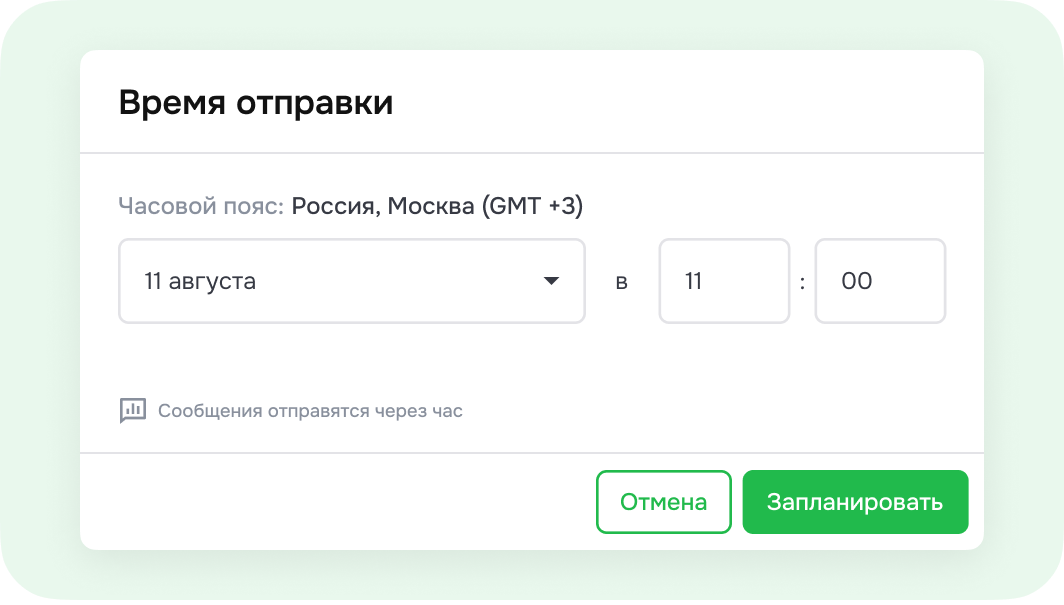Cancel scheduling via the Отмена button
This screenshot has height=605, width=1064.
(x=663, y=501)
